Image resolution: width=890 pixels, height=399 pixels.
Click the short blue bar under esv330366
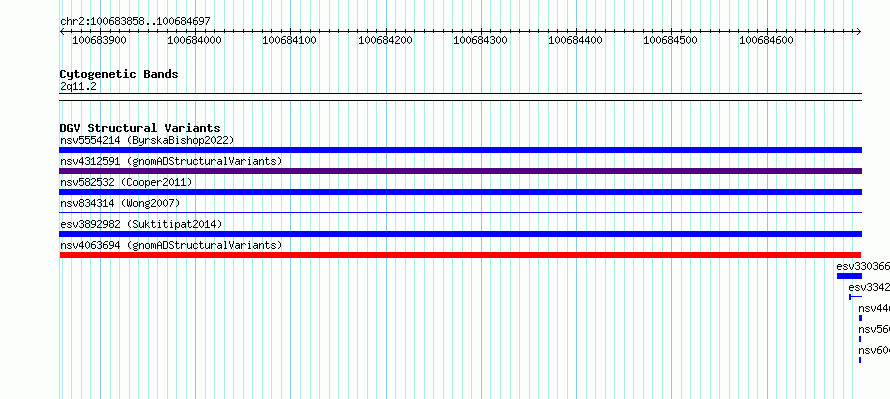[x=849, y=276]
